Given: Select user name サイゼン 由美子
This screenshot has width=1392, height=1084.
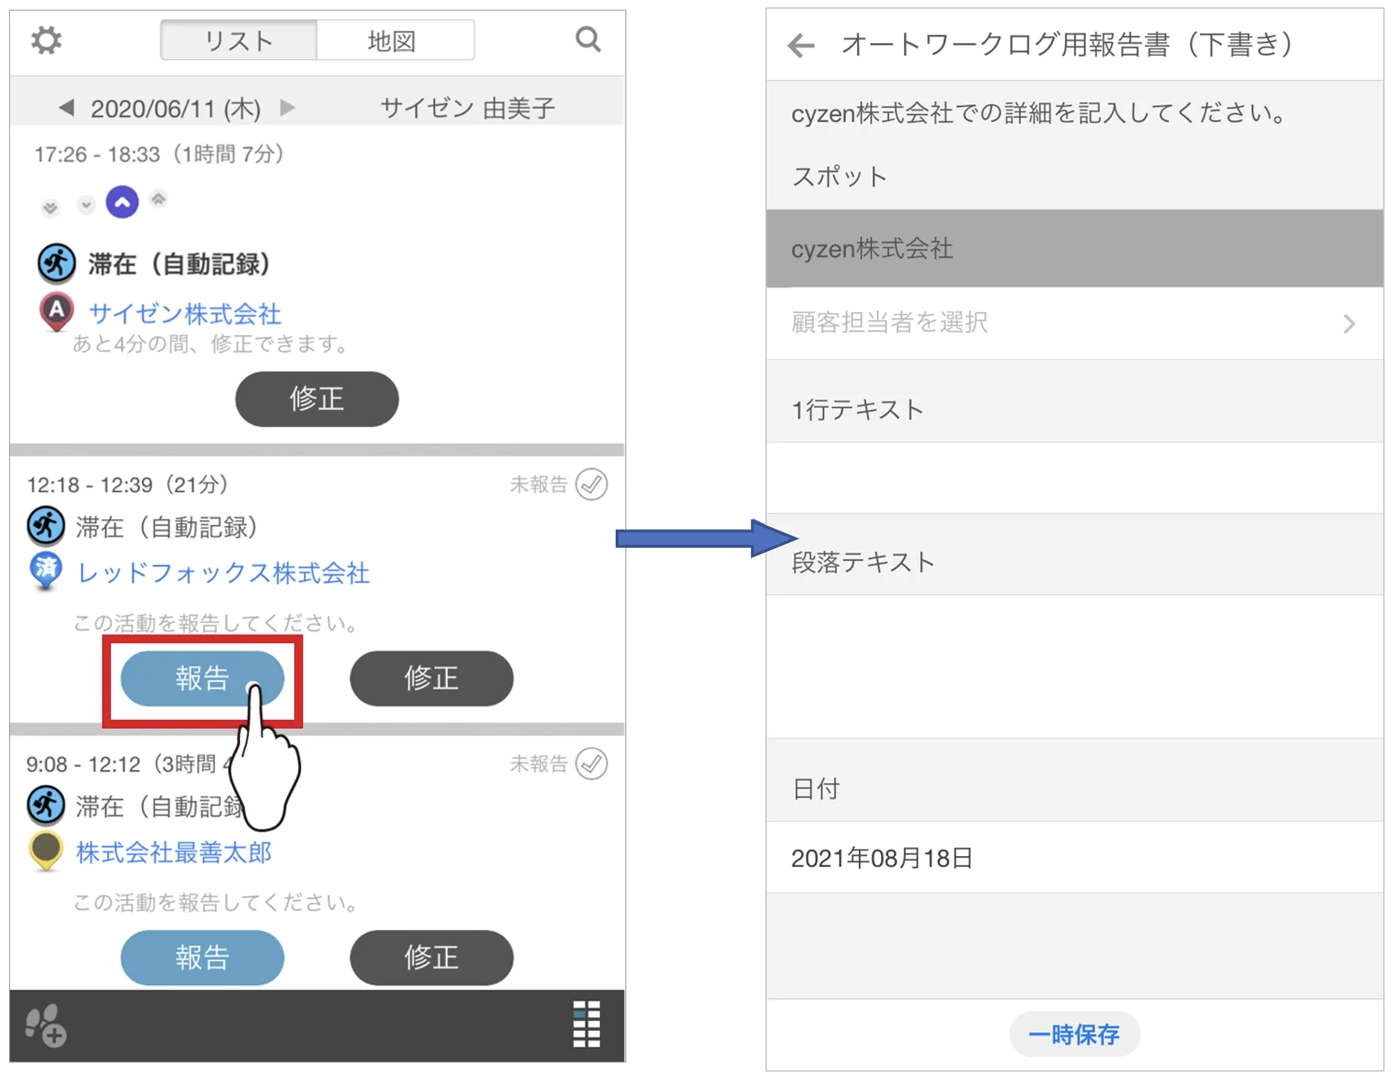Looking at the screenshot, I should (467, 108).
